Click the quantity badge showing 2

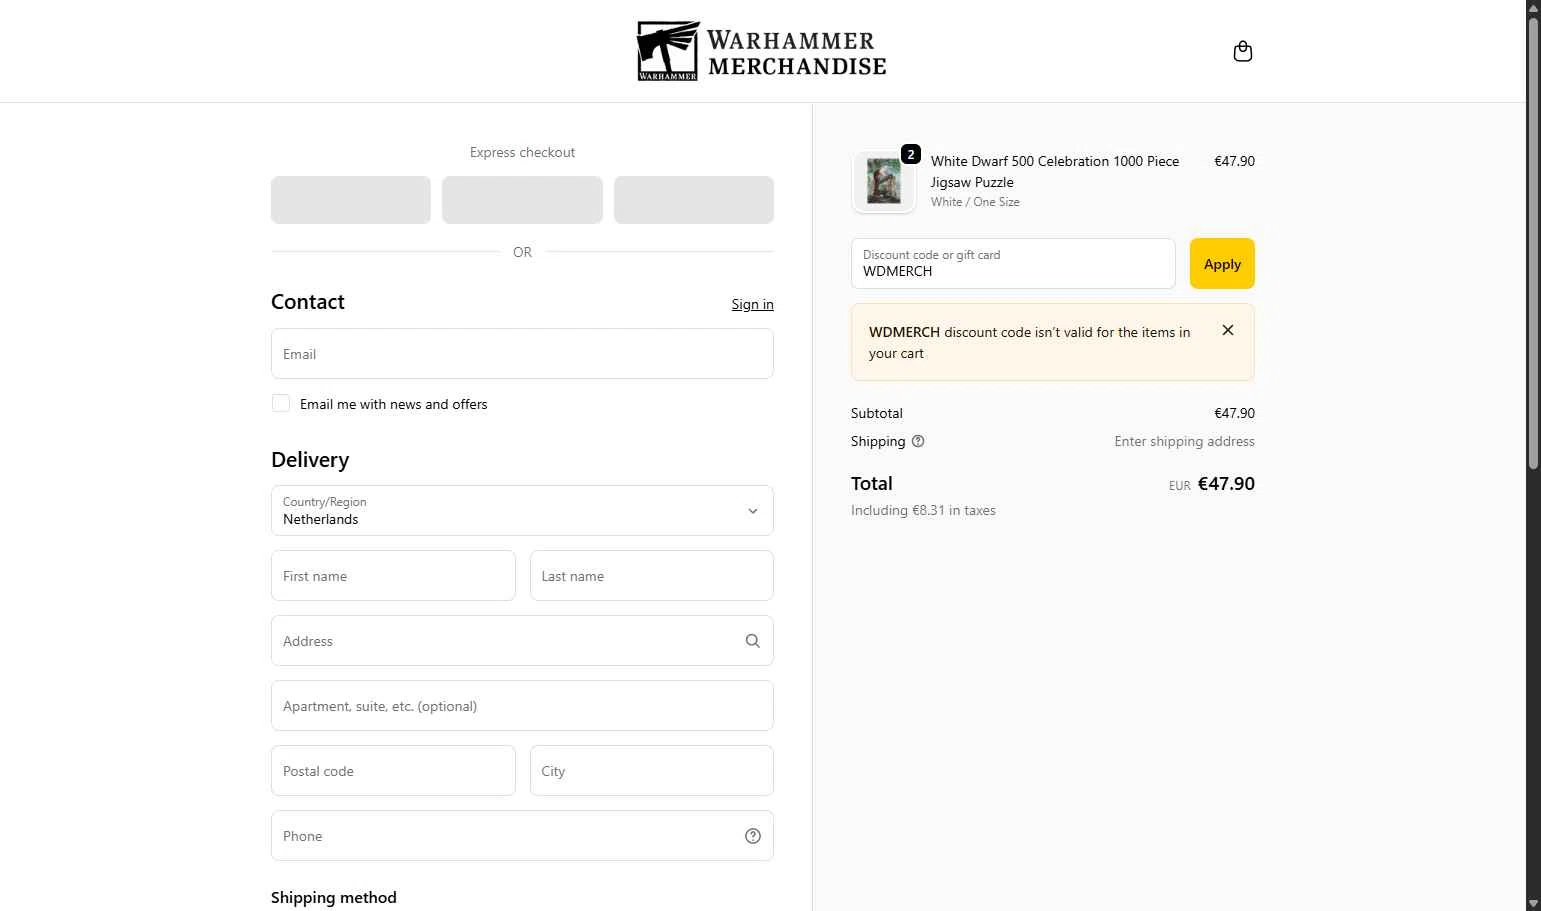pos(911,154)
